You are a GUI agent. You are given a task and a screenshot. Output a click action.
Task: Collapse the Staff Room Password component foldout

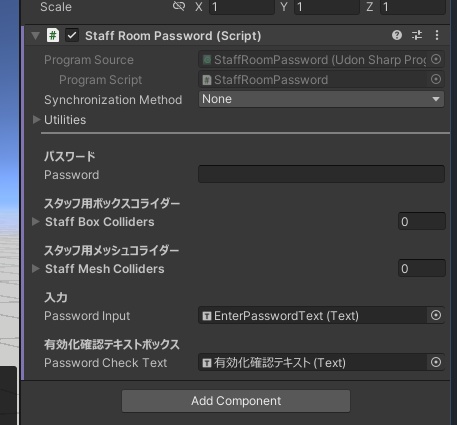pyautogui.click(x=36, y=35)
